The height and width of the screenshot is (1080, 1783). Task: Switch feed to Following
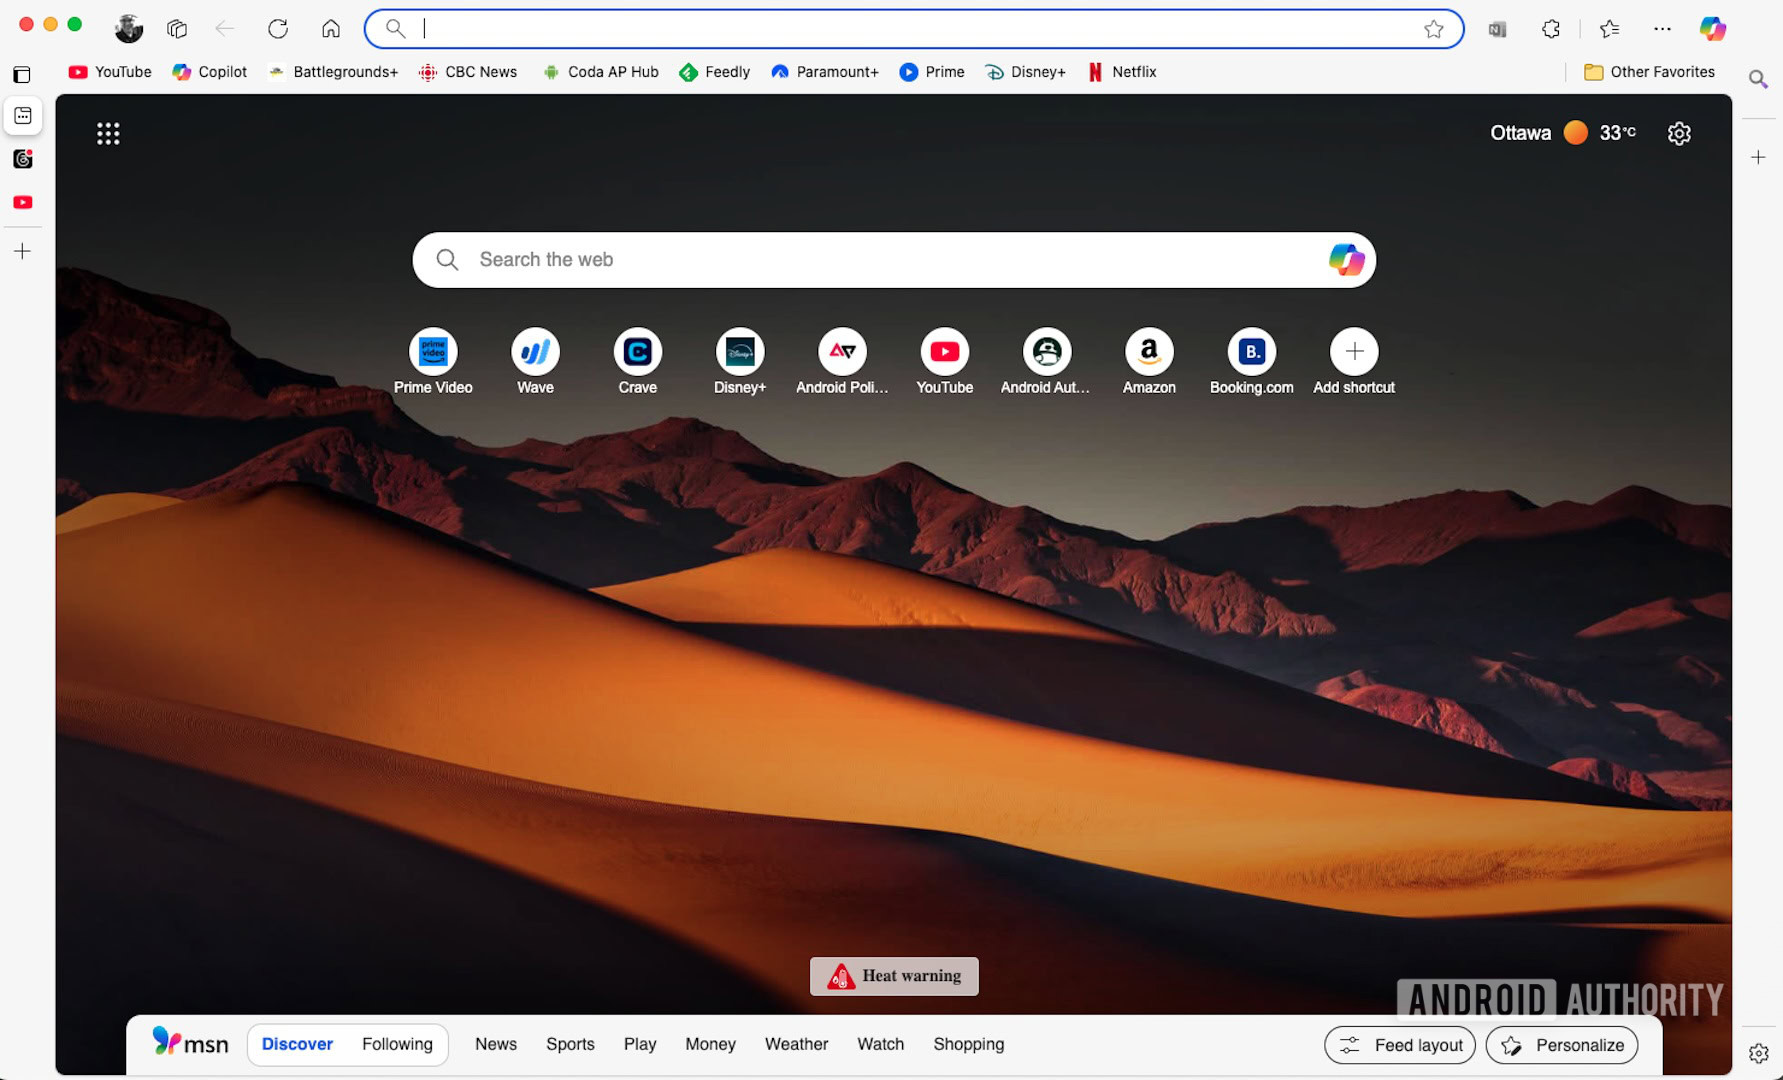tap(397, 1044)
